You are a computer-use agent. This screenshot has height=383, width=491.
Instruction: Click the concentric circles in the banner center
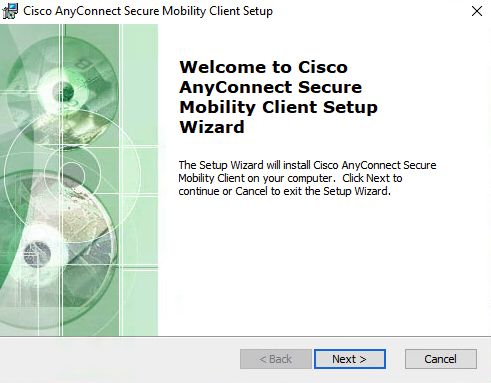(x=72, y=173)
